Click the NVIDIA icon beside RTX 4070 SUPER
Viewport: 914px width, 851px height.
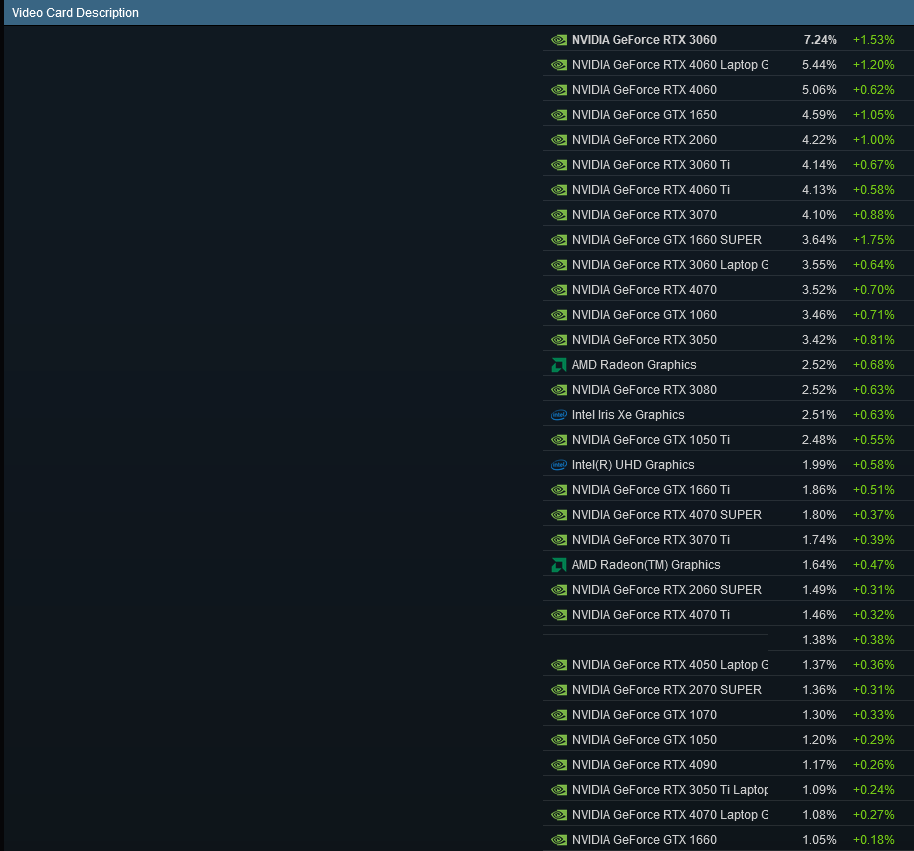pos(558,515)
